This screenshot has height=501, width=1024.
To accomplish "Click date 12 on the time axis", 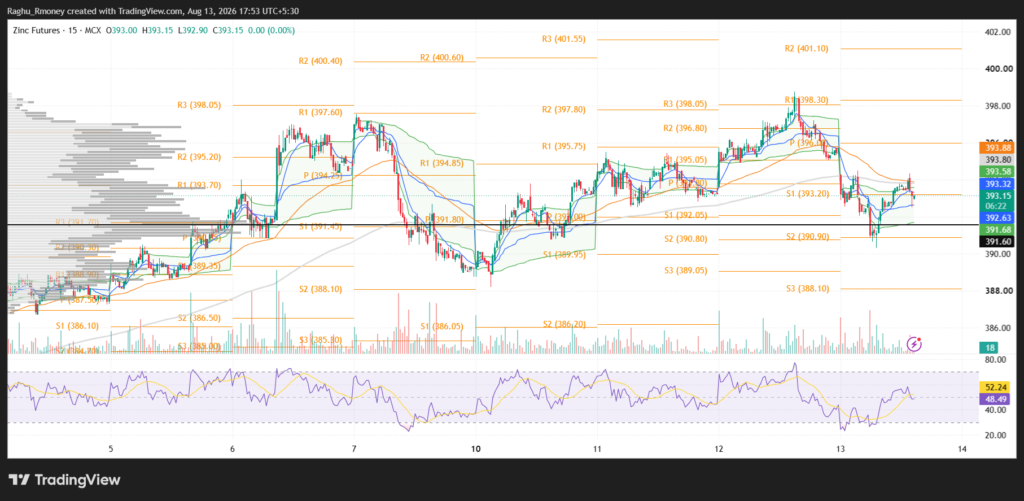I will coord(718,448).
